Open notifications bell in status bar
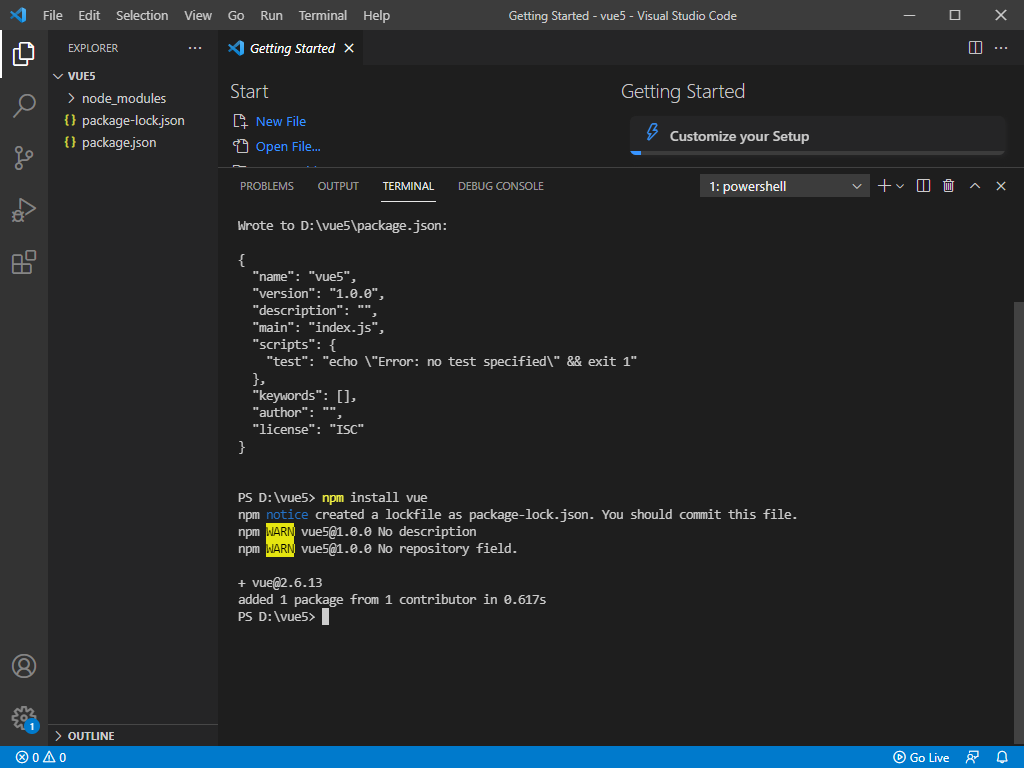This screenshot has height=768, width=1024. pos(1002,758)
